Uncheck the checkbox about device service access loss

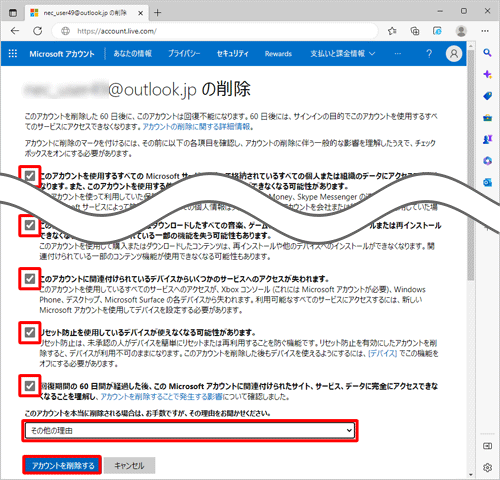(30, 278)
